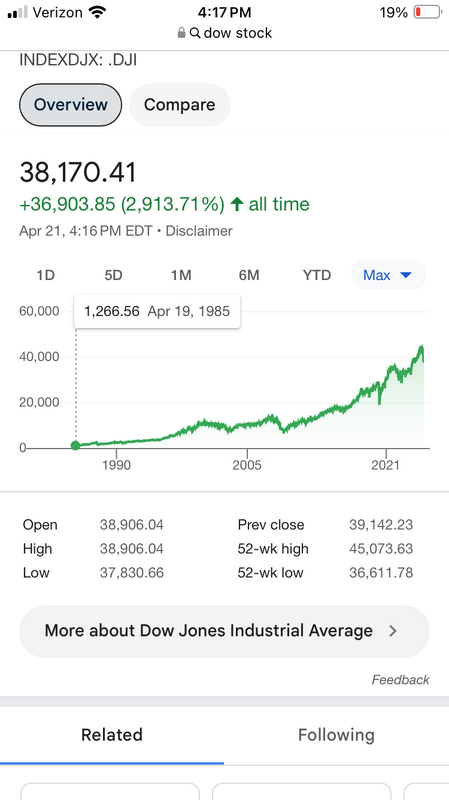Viewport: 449px width, 800px height.
Task: Open the Disclaimer link
Action: click(199, 231)
